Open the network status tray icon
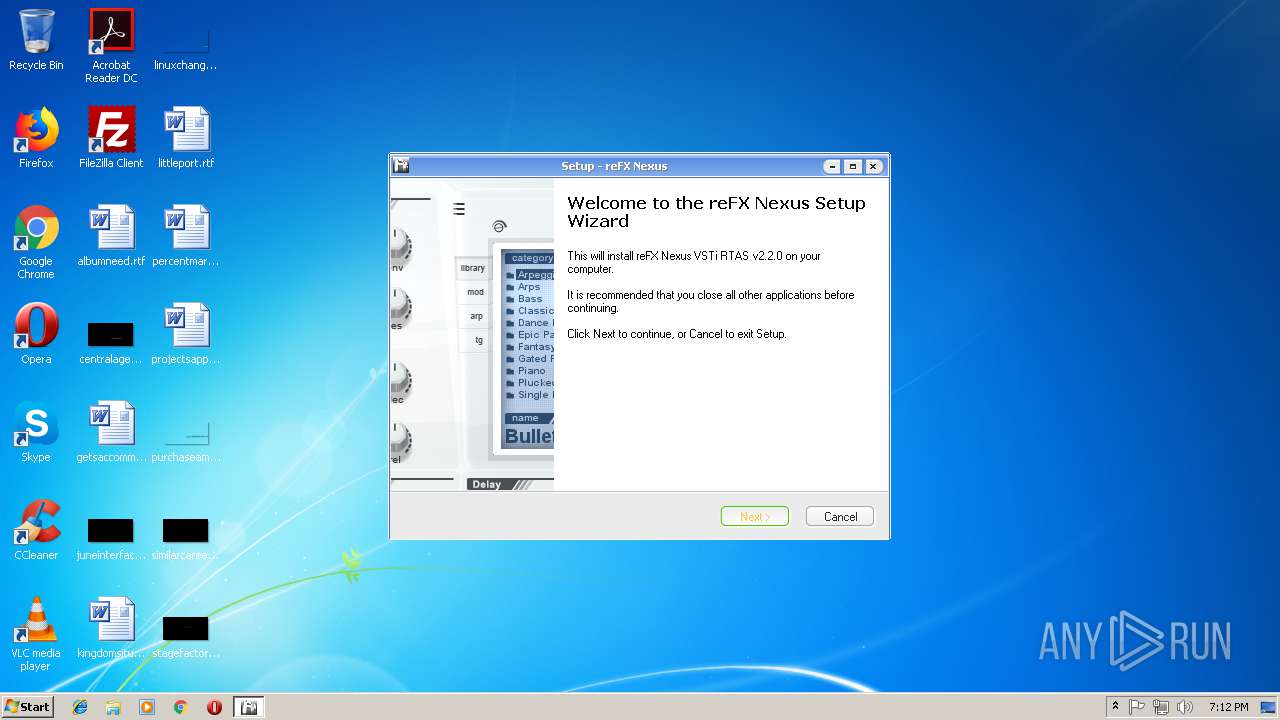This screenshot has height=720, width=1280. click(x=1161, y=707)
